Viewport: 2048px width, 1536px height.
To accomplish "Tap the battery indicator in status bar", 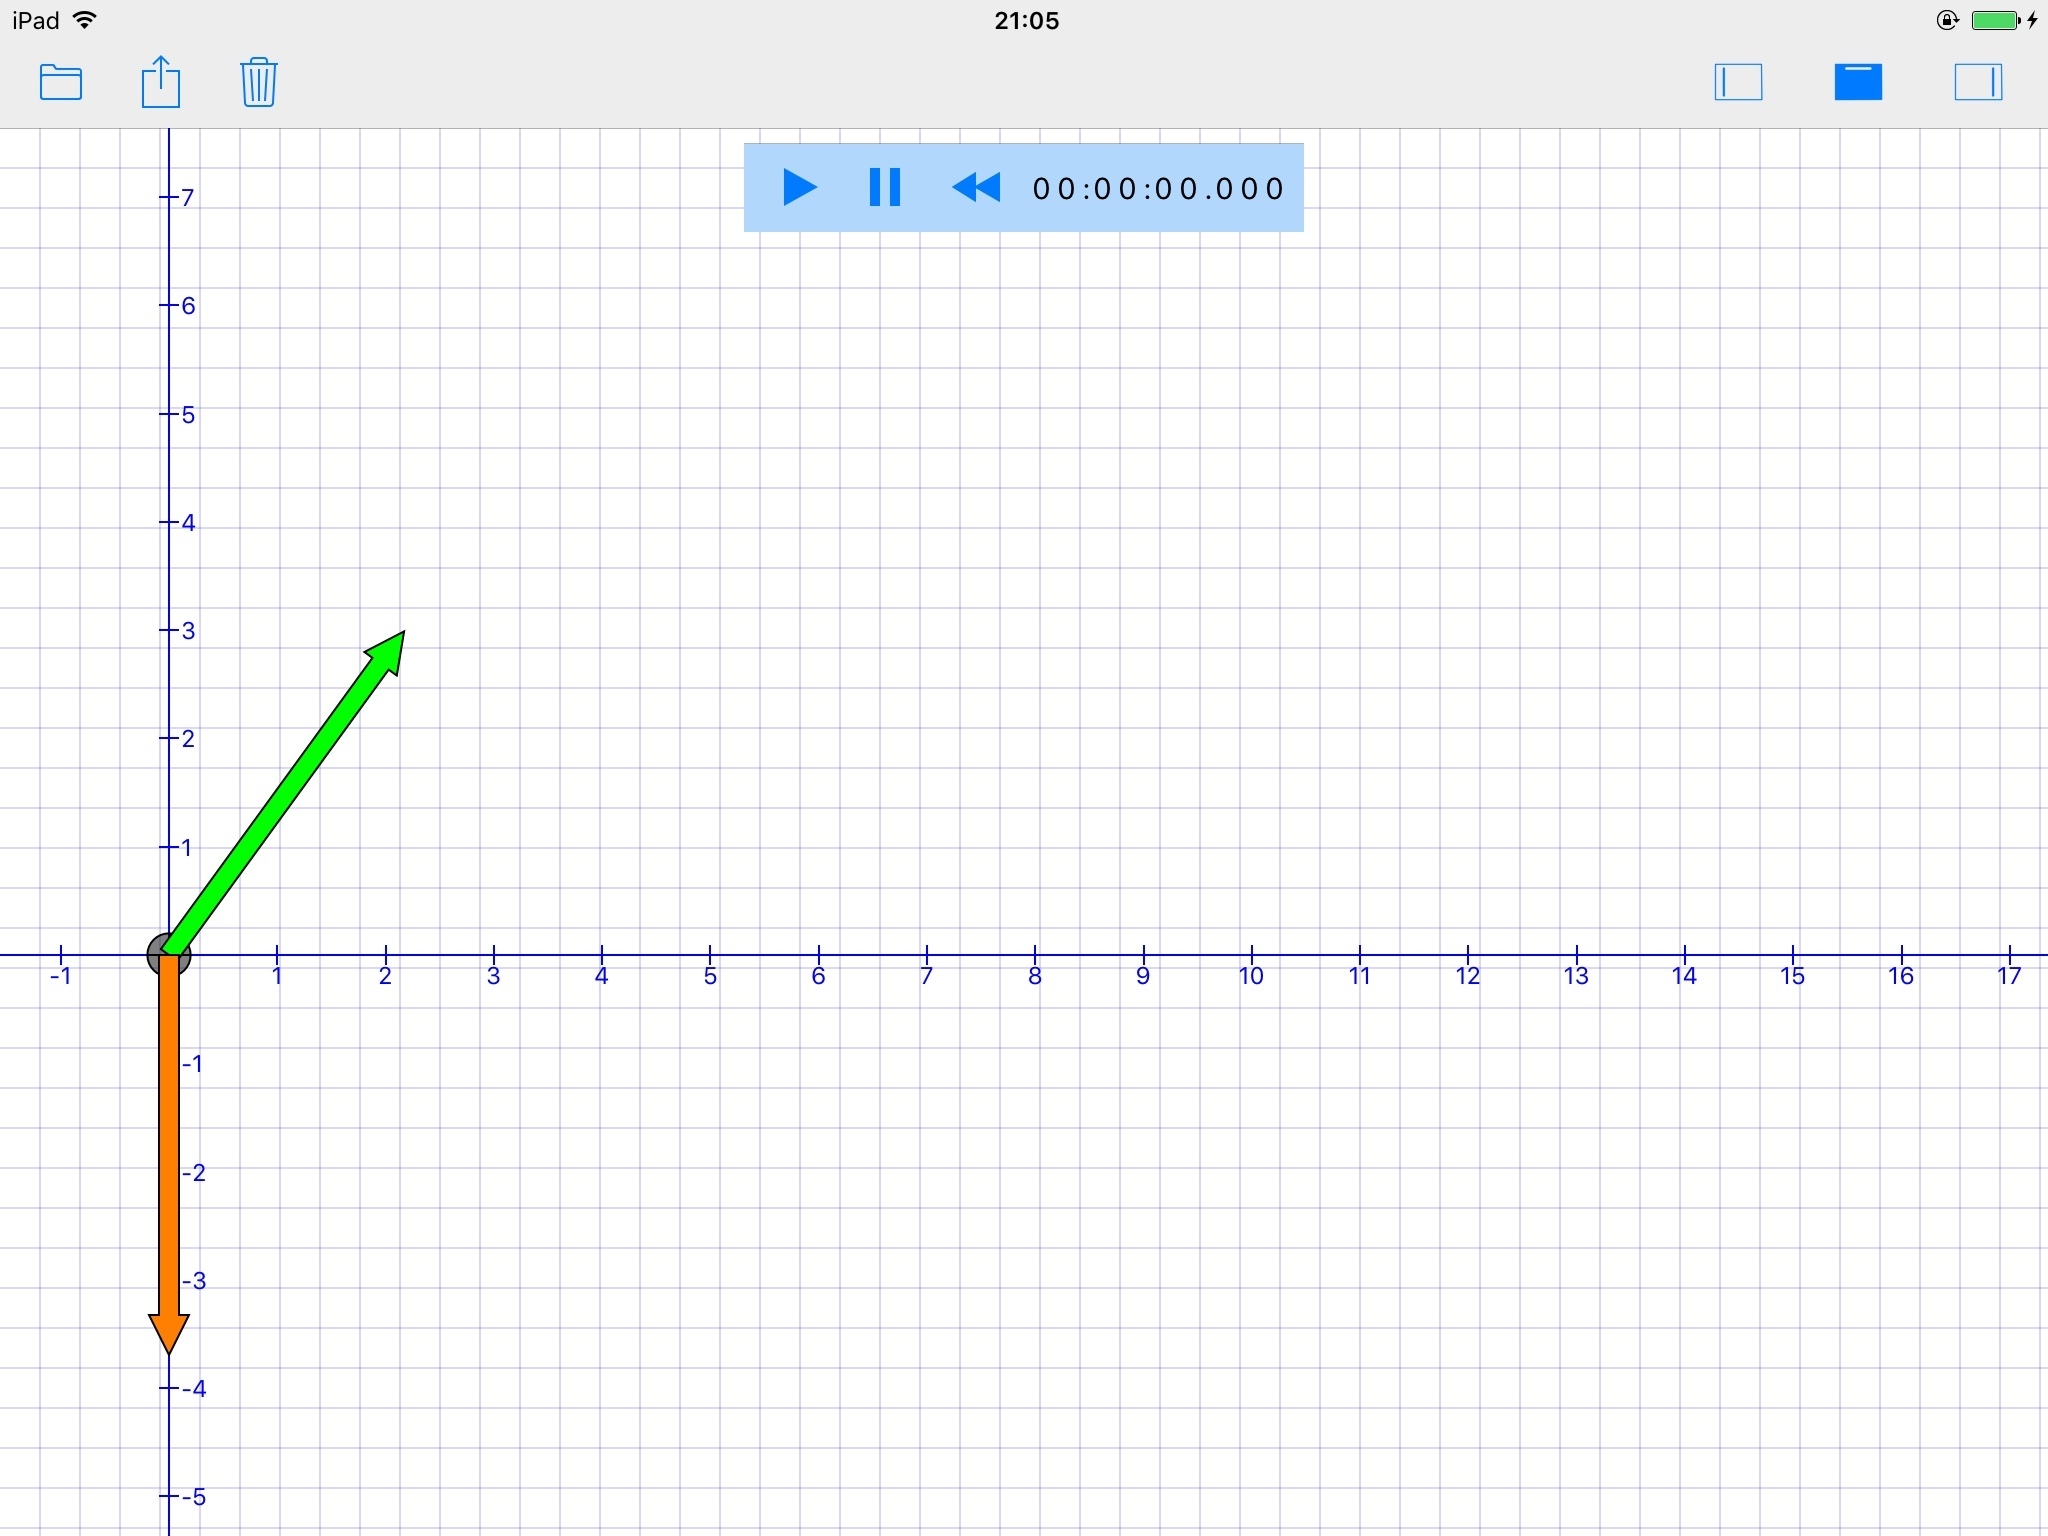I will tap(1995, 20).
